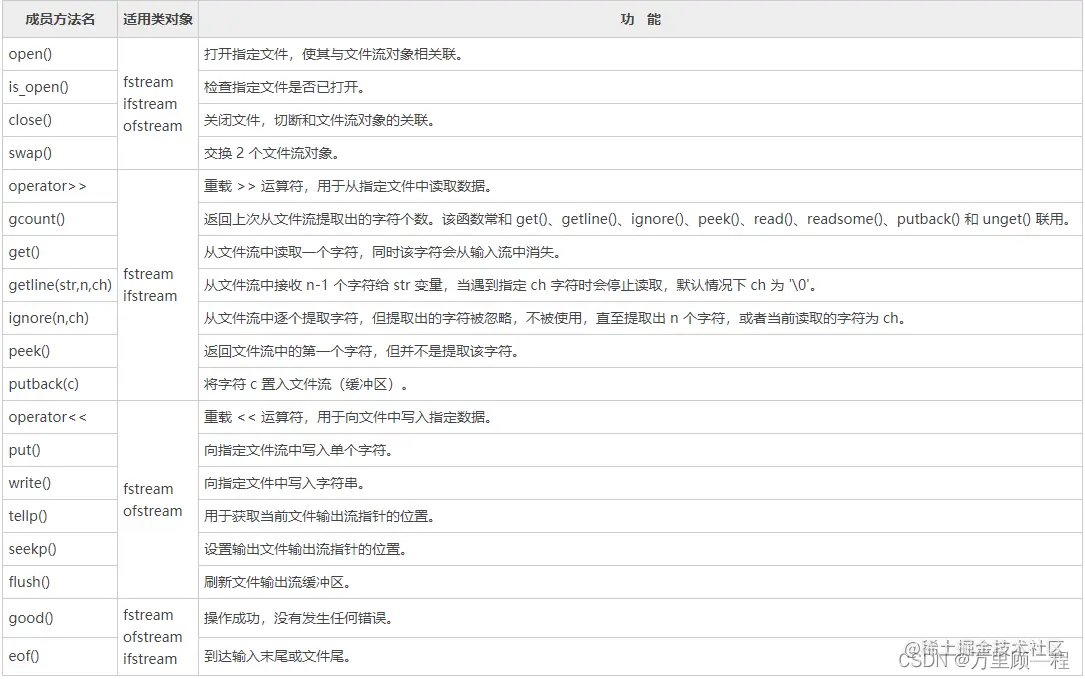Click the operator>> method cell
Image resolution: width=1085 pixels, height=679 pixels.
(x=60, y=186)
